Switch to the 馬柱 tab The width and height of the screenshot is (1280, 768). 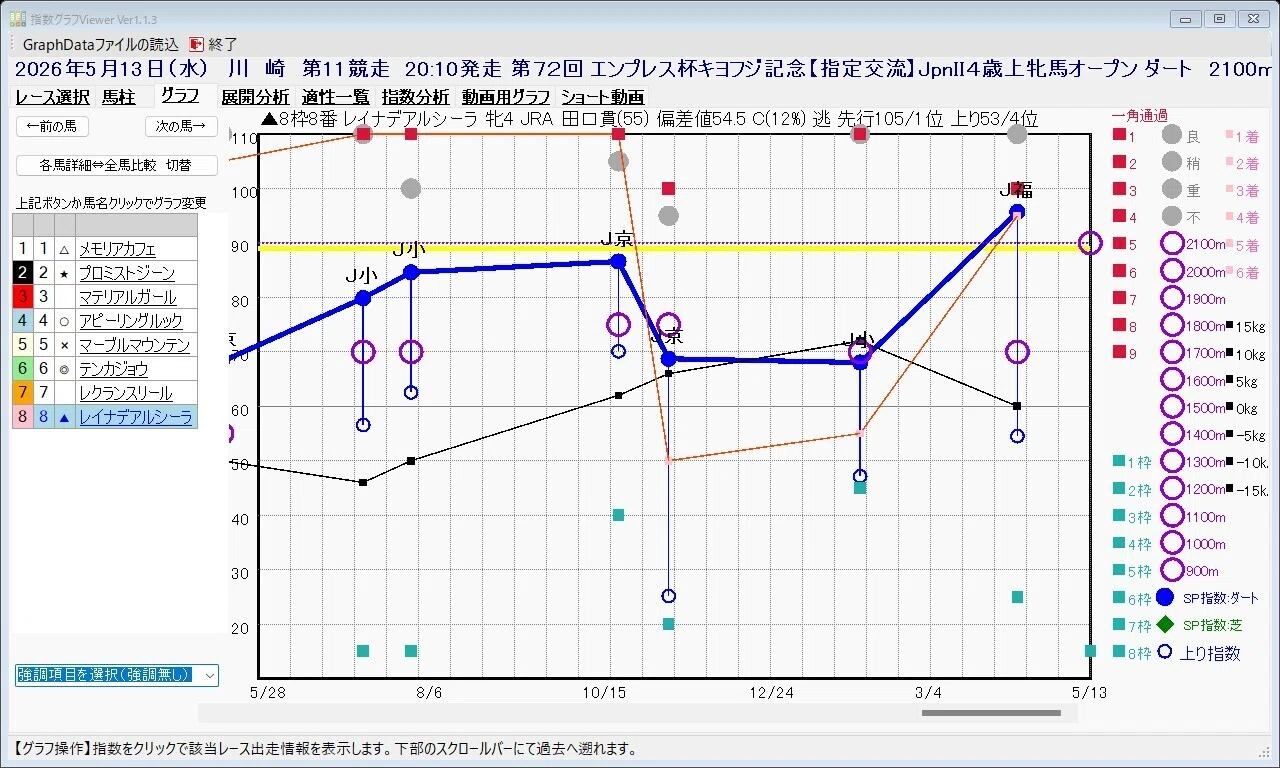click(x=119, y=97)
